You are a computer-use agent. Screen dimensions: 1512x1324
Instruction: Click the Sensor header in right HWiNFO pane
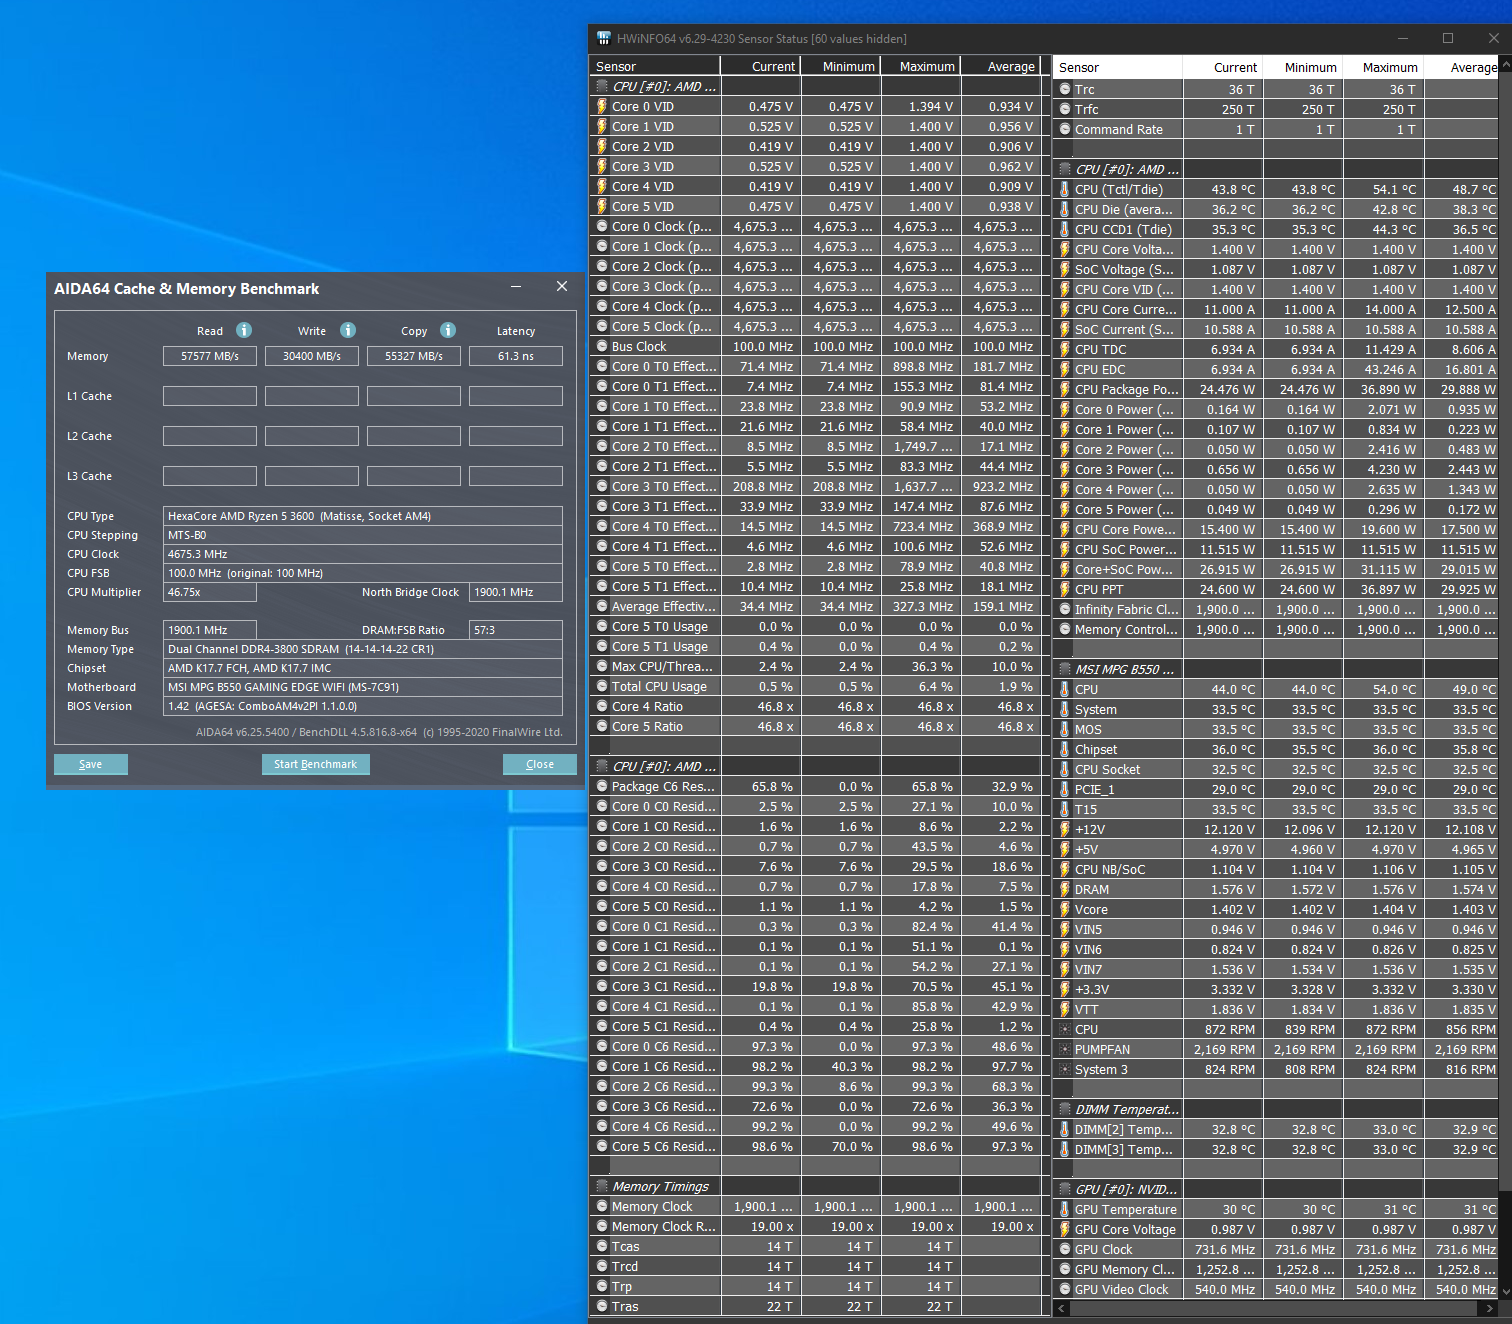1118,68
